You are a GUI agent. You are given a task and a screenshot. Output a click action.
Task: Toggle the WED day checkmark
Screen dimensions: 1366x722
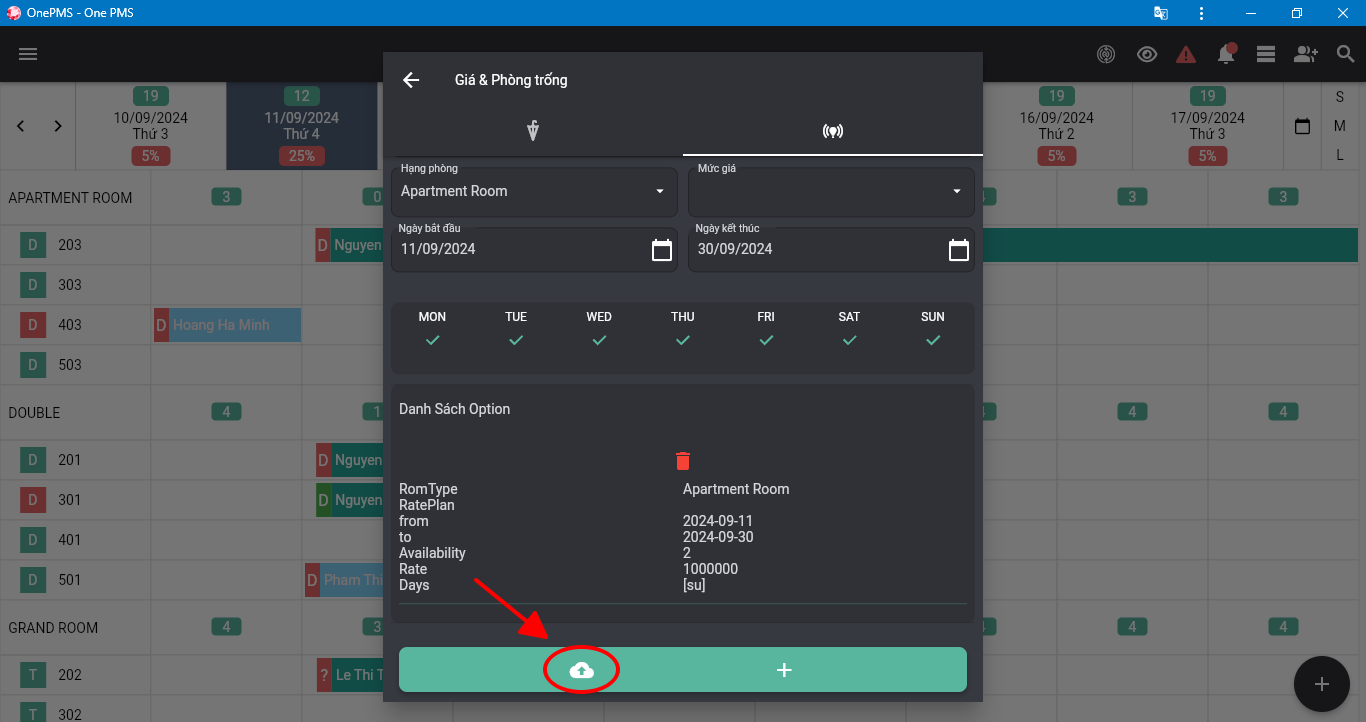coord(599,340)
